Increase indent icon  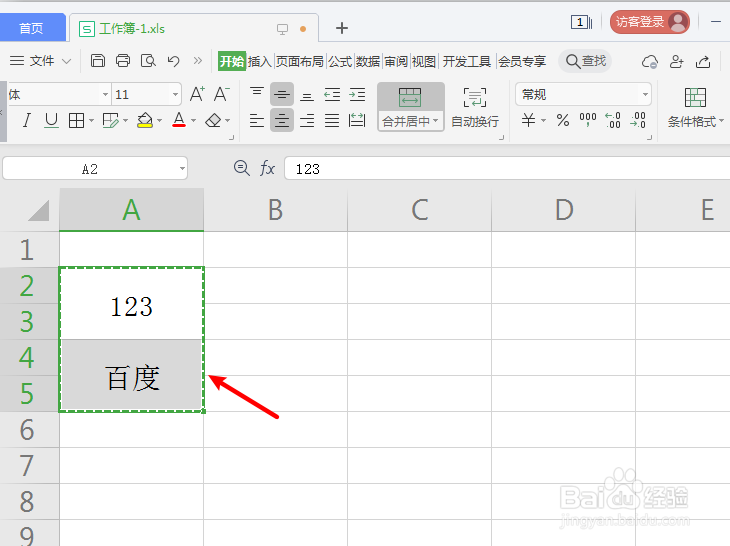coord(357,94)
